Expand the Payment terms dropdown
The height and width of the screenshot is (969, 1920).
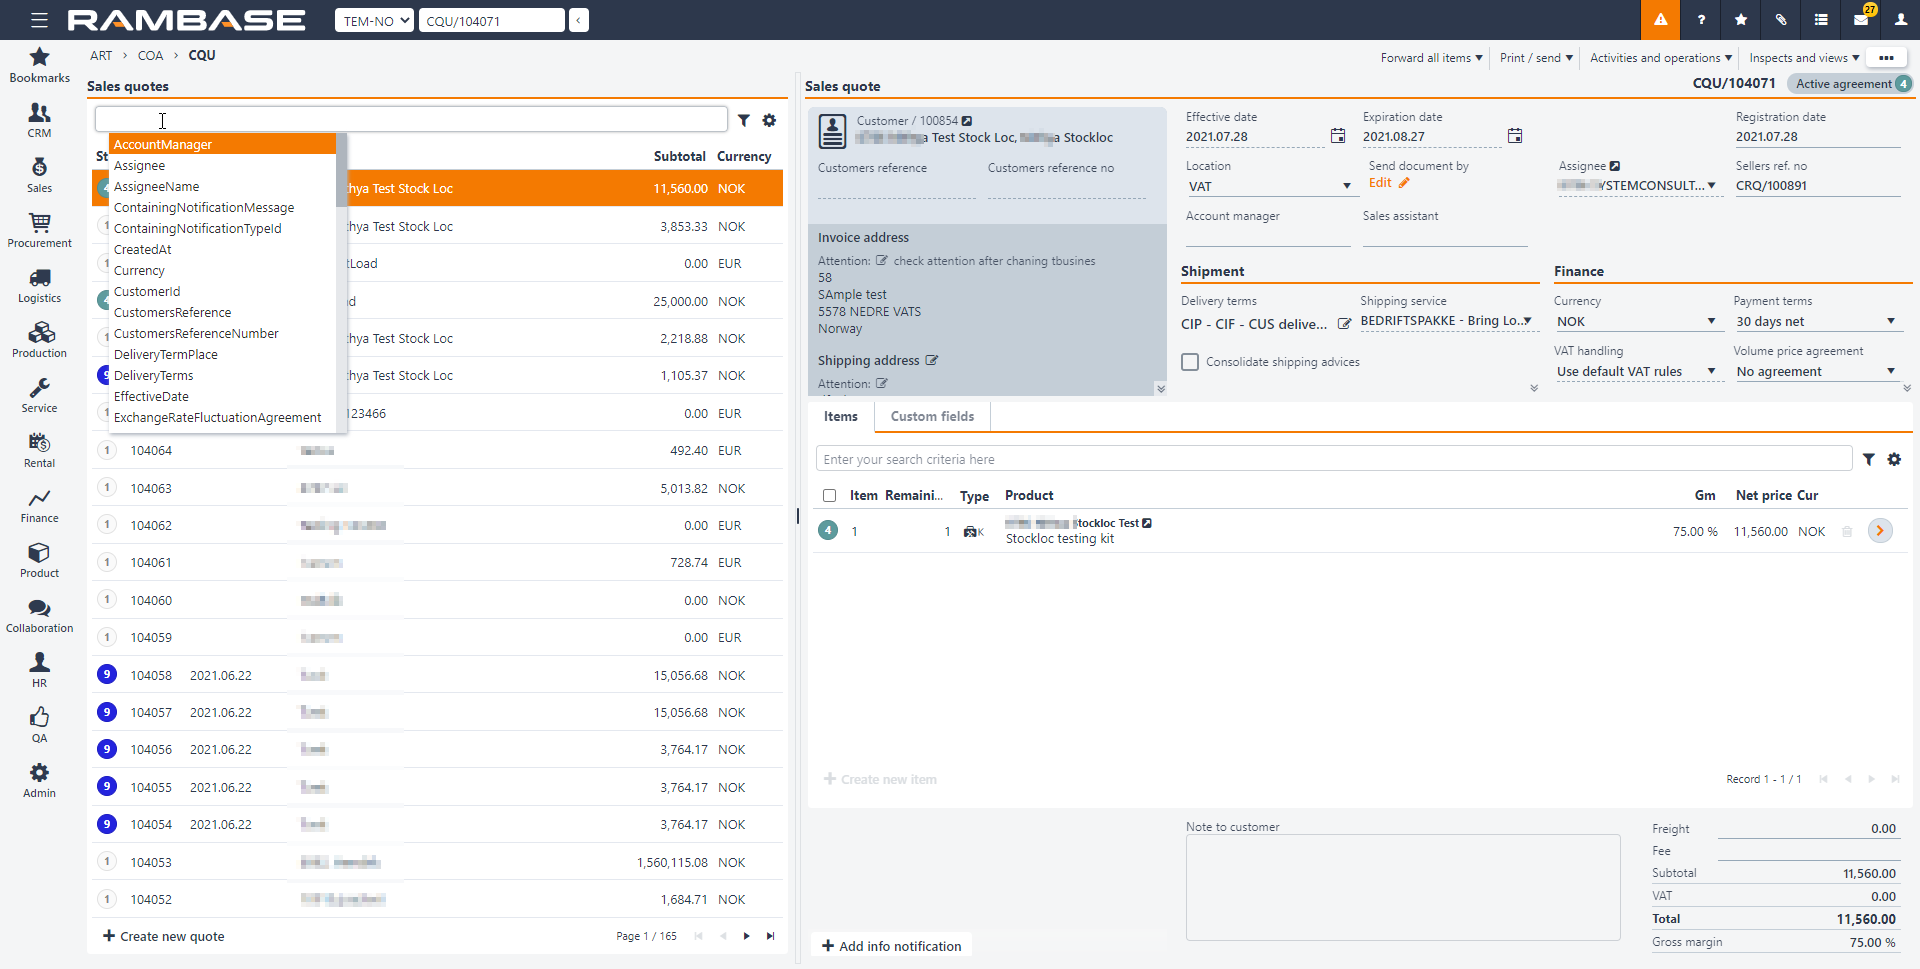(x=1890, y=321)
